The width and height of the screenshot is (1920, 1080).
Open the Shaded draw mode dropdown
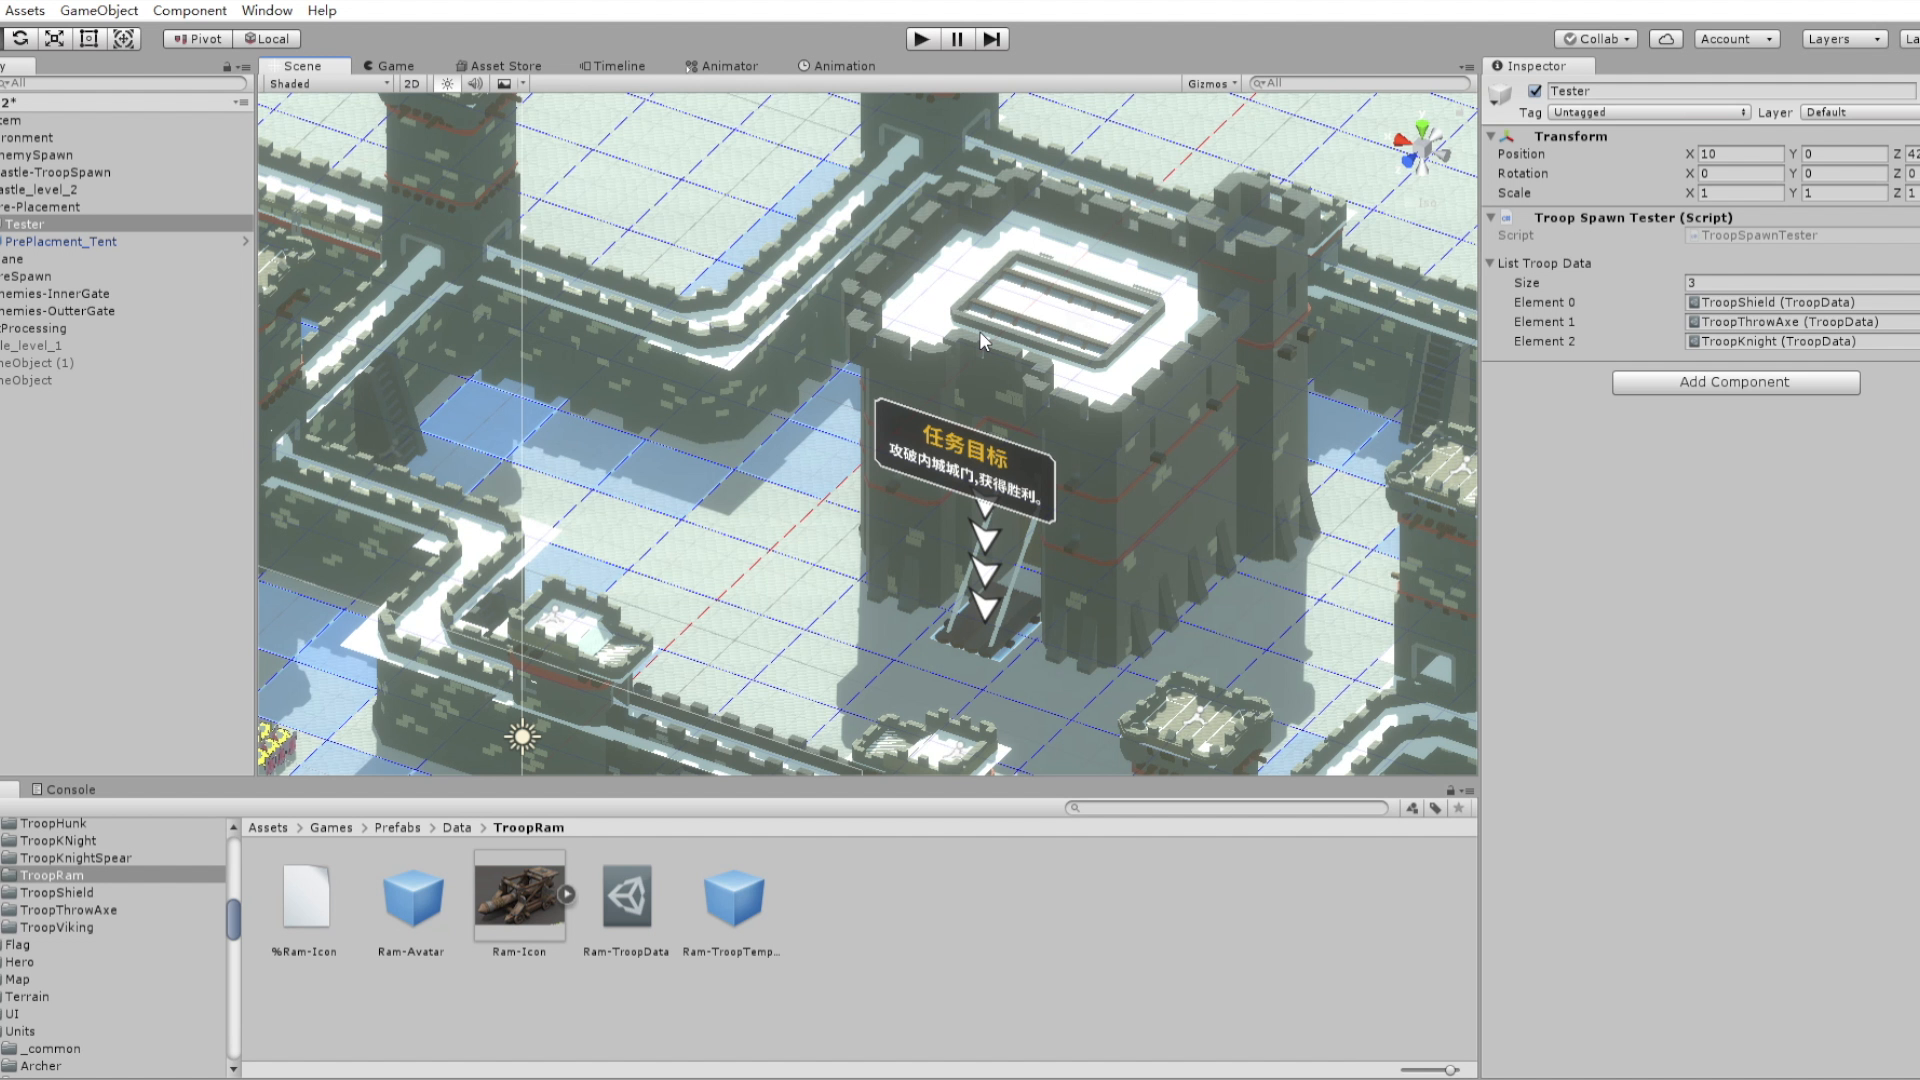pyautogui.click(x=328, y=84)
